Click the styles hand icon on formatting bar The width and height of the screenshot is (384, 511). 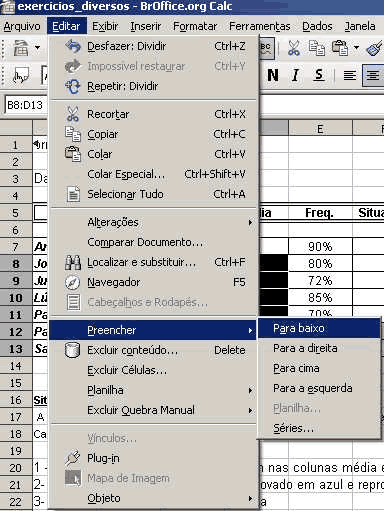pos(21,76)
